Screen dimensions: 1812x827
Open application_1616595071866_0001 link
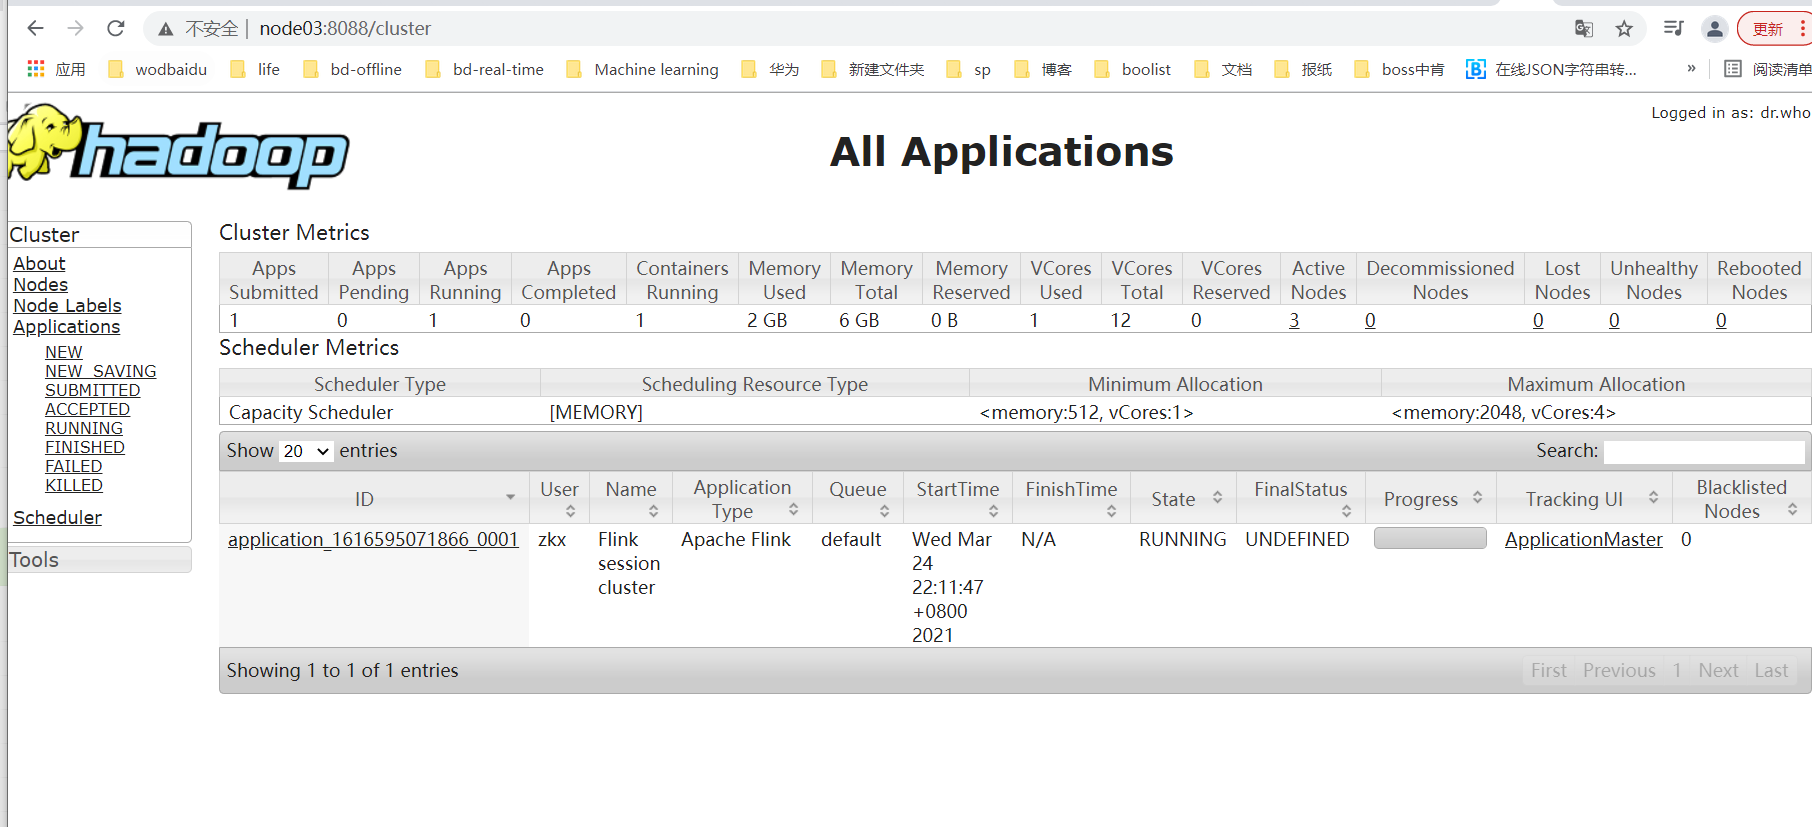point(373,539)
